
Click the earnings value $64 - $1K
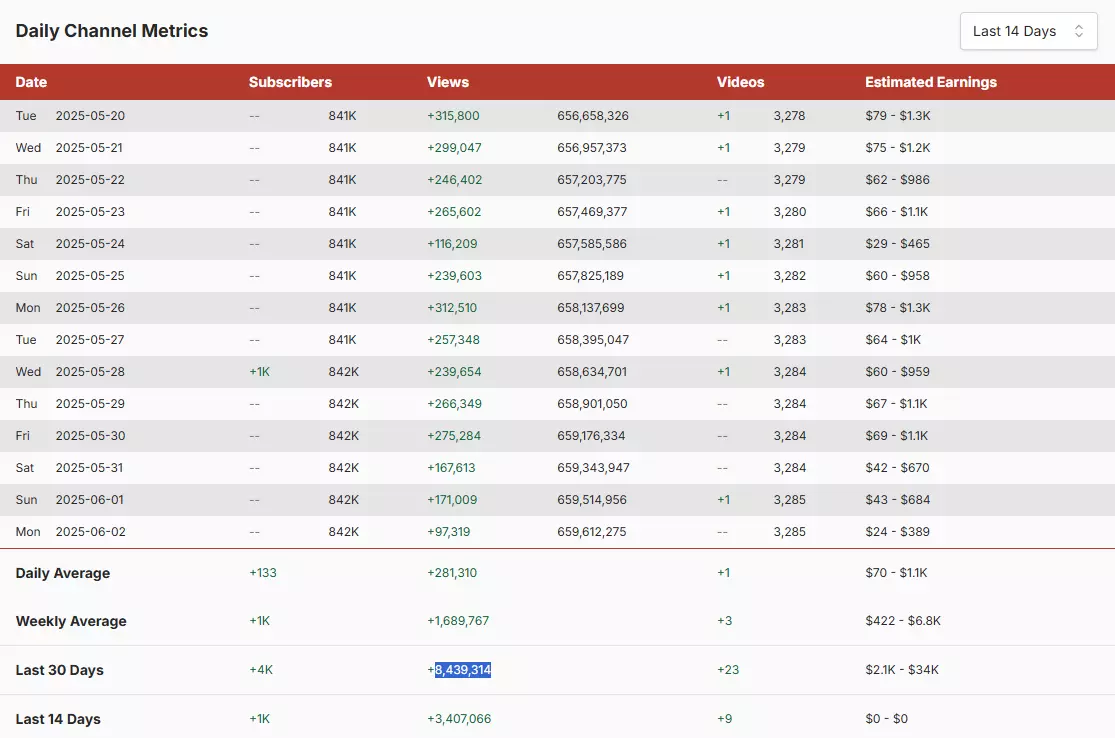coord(893,340)
